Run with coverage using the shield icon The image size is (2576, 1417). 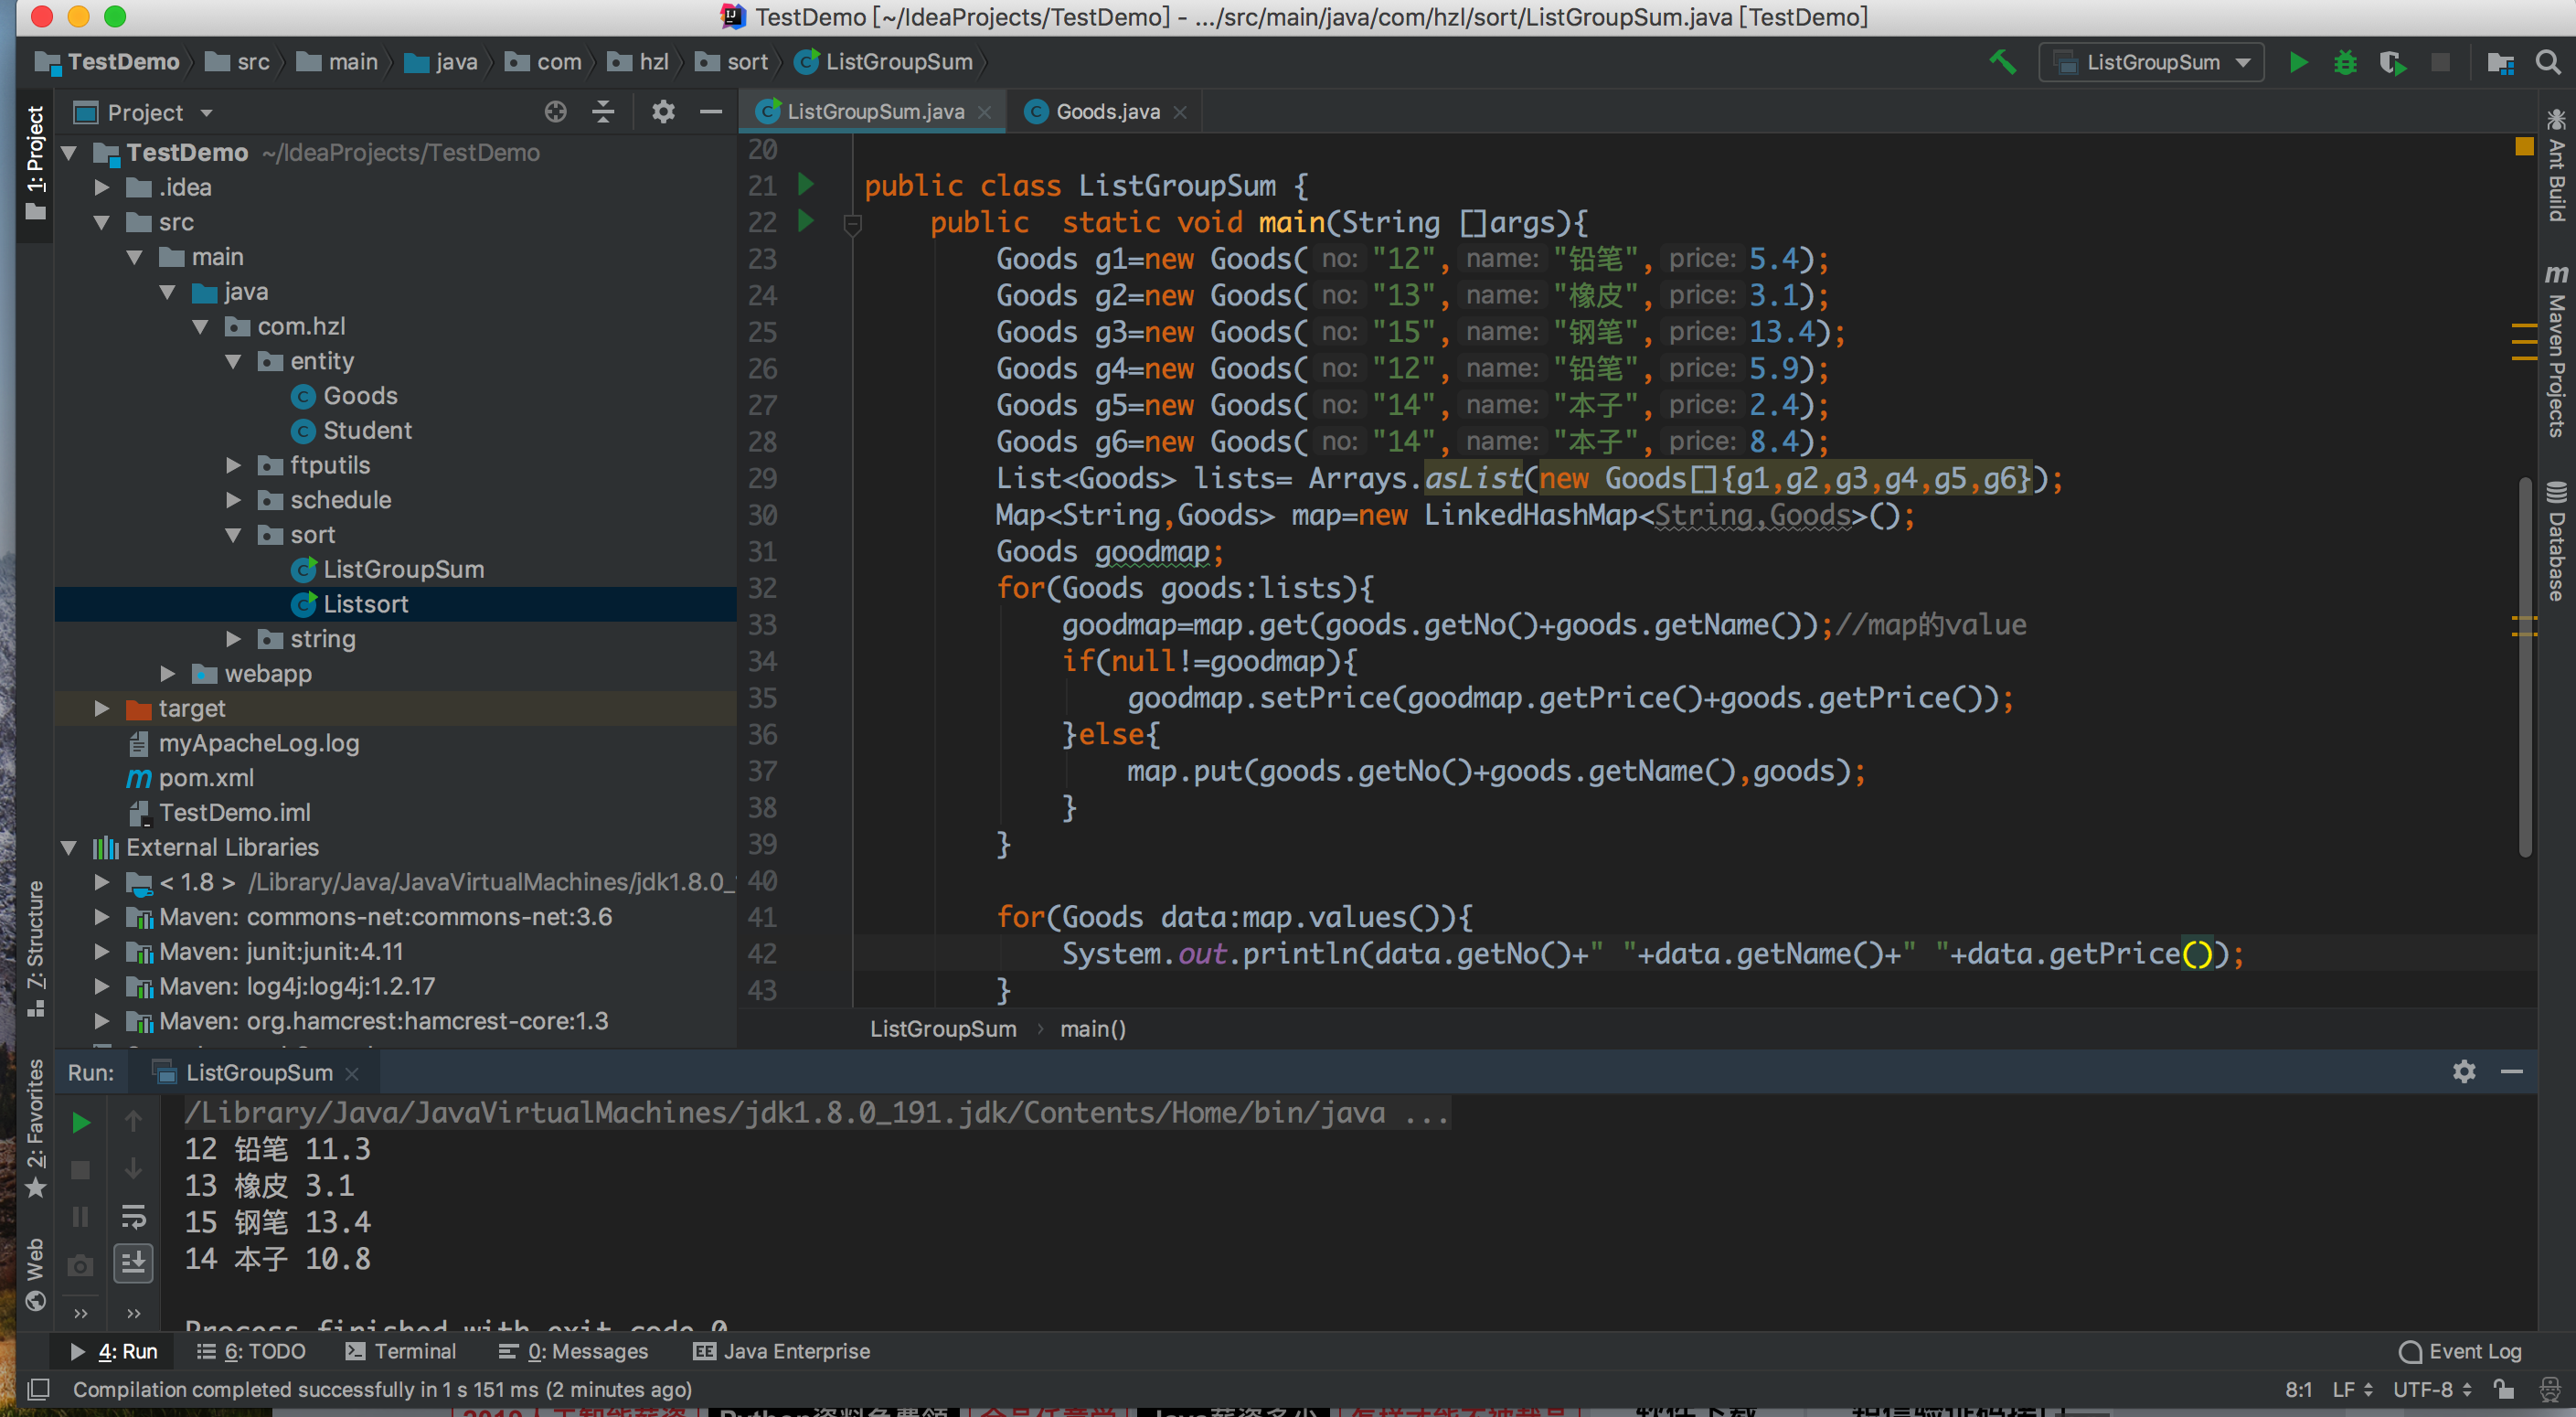(x=2392, y=62)
